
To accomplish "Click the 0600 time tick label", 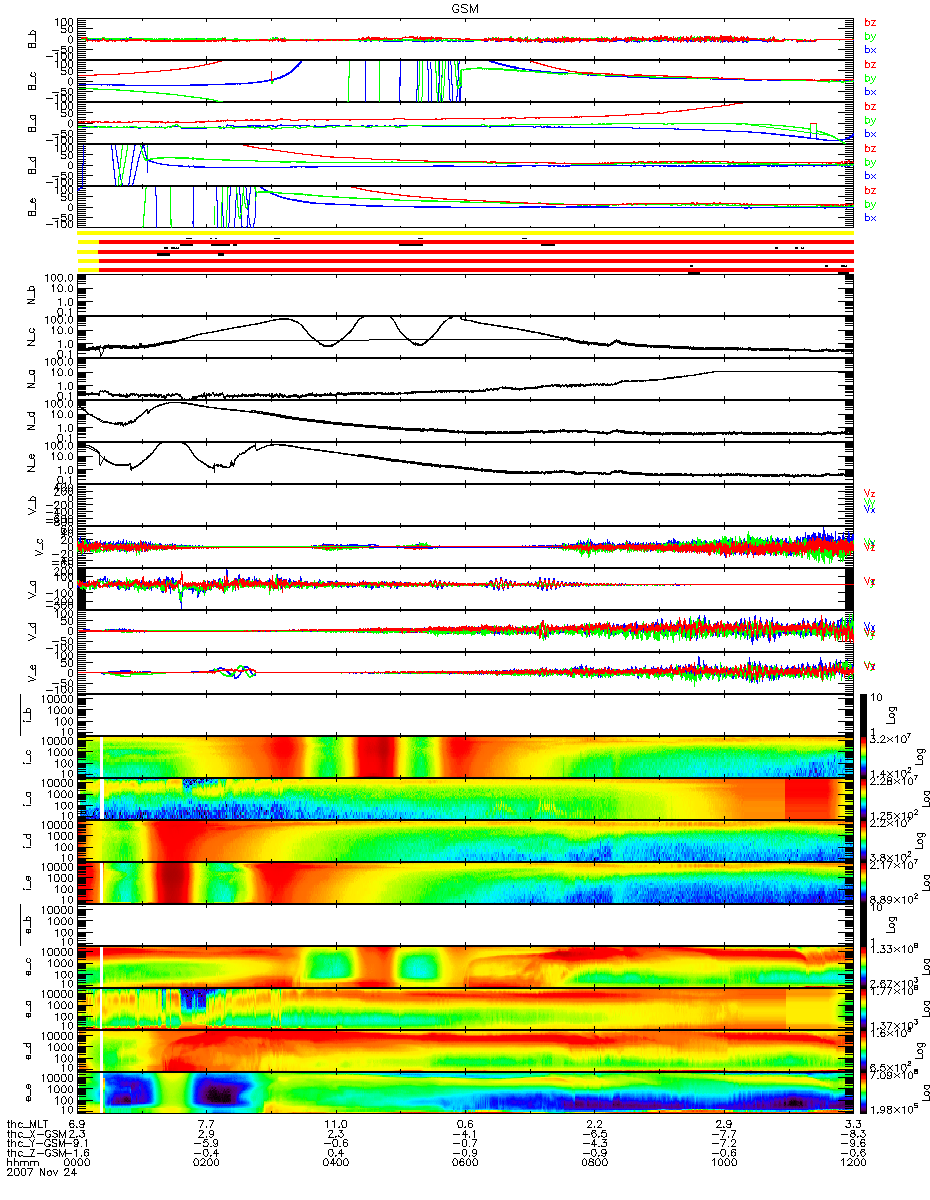I will pyautogui.click(x=465, y=1165).
